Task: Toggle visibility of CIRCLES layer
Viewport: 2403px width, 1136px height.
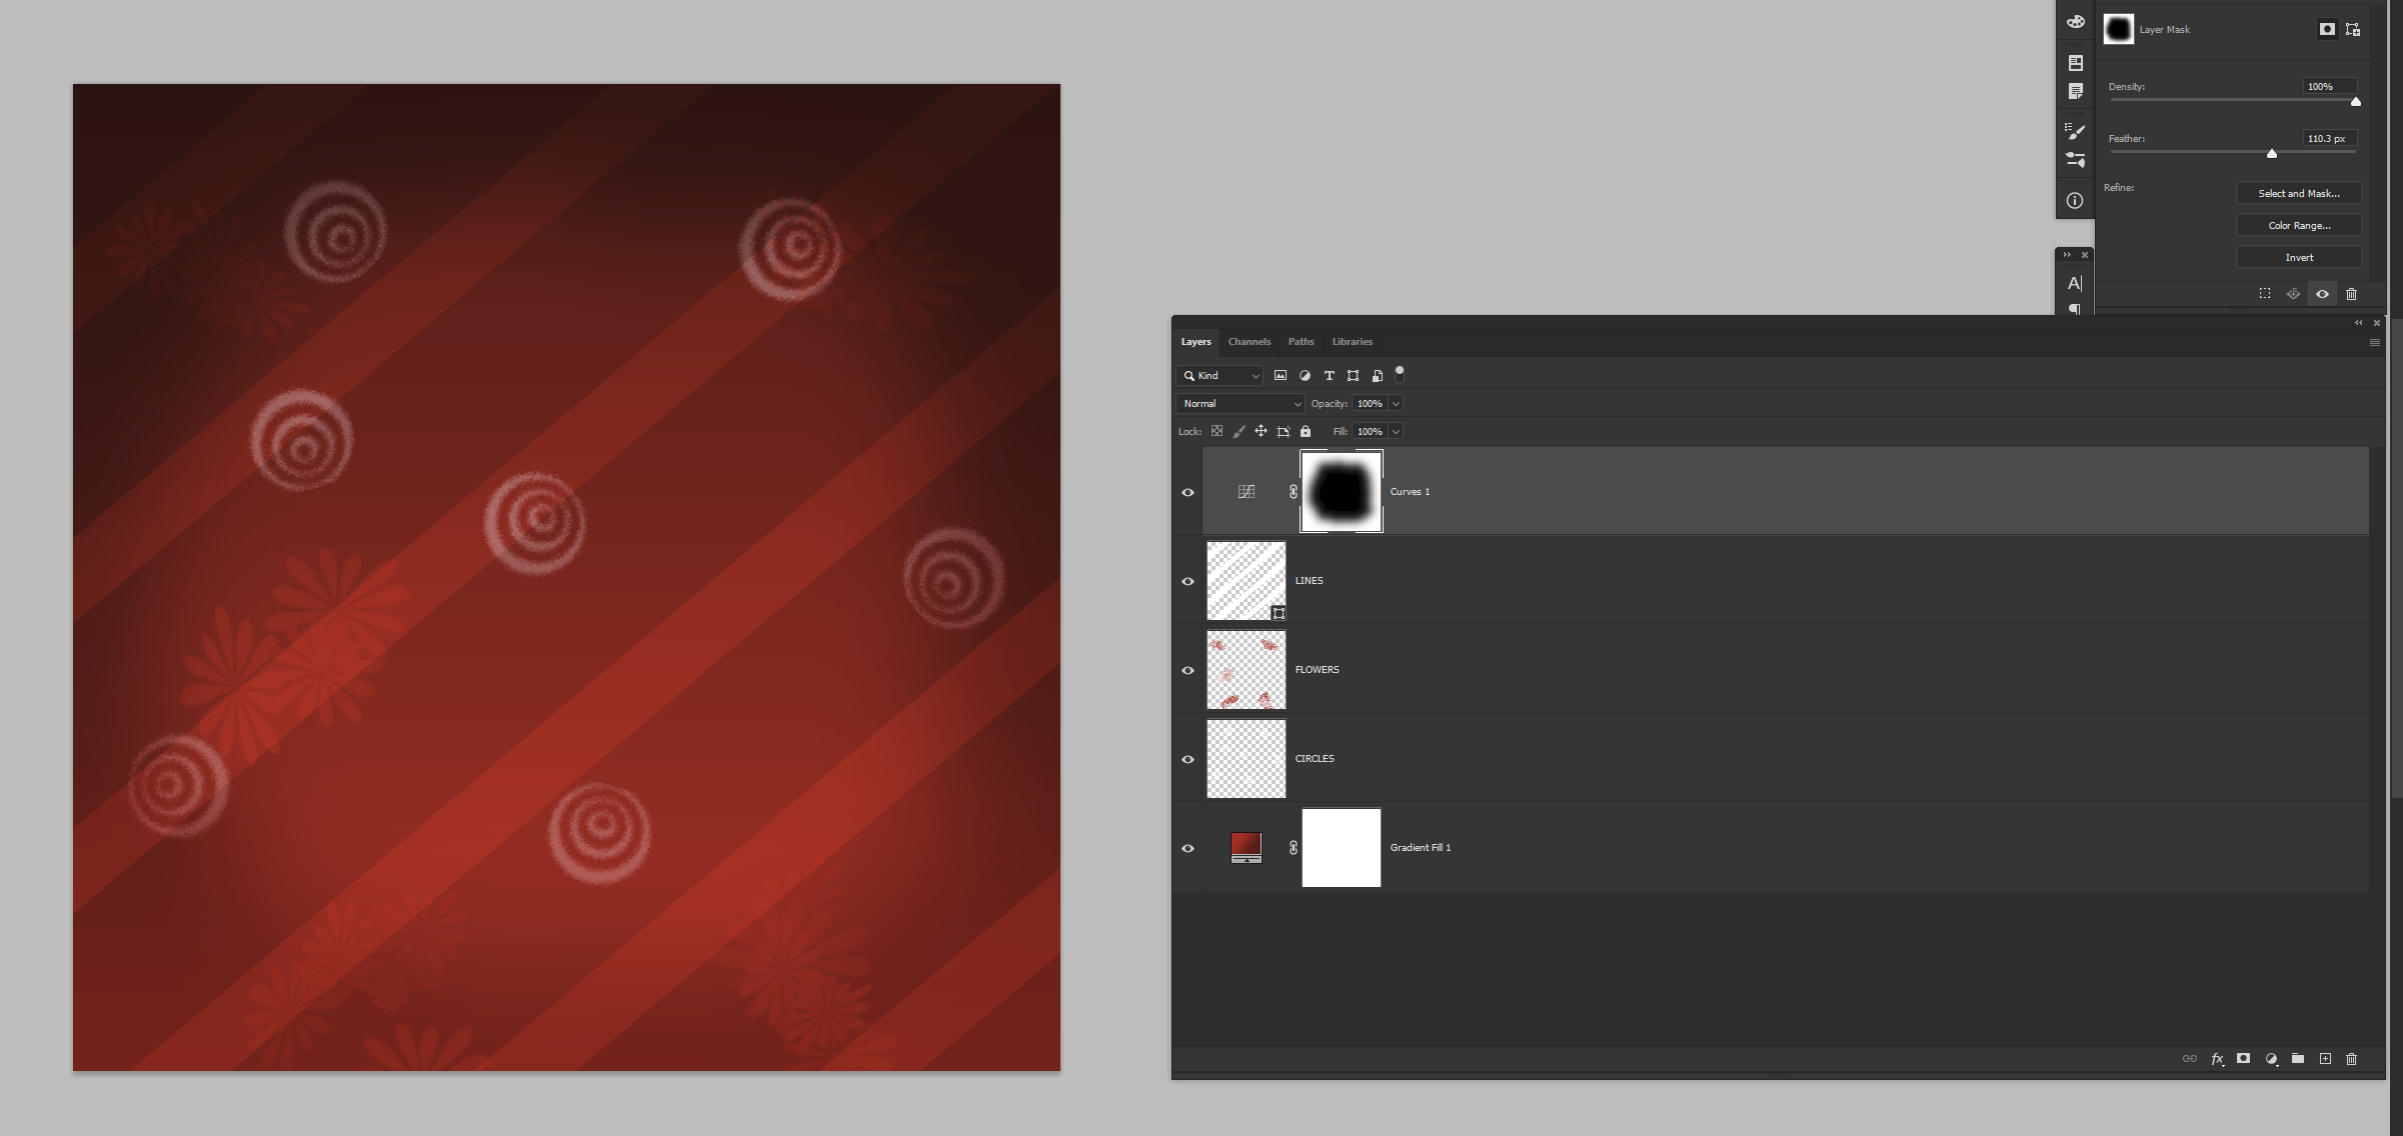Action: point(1188,759)
